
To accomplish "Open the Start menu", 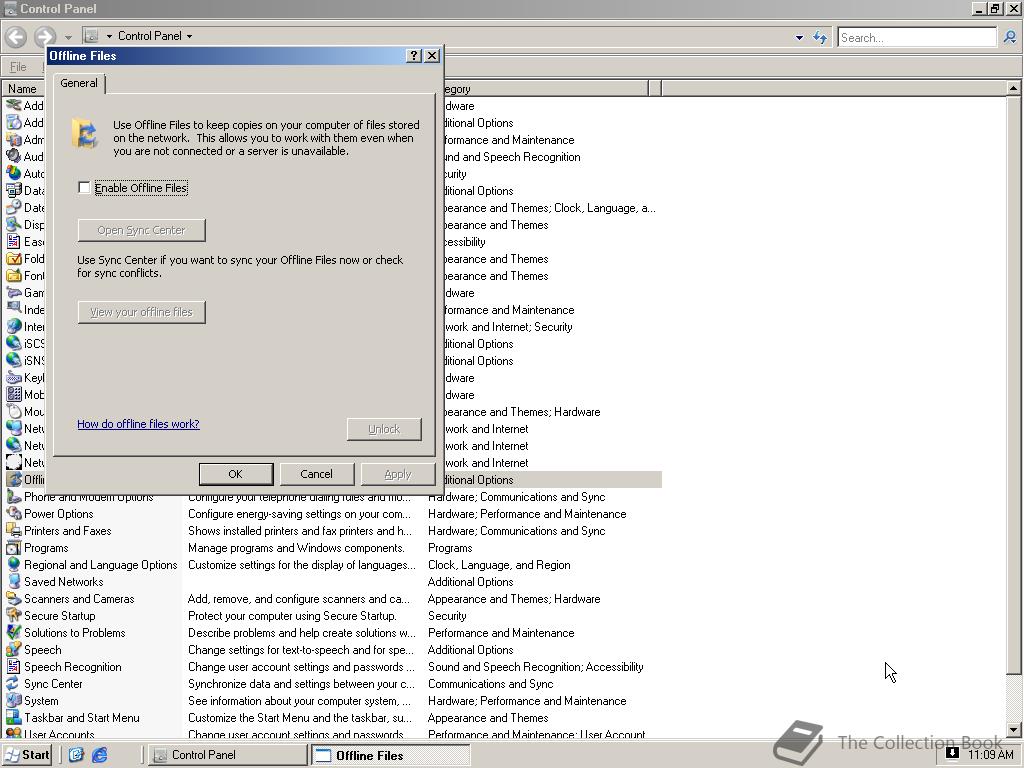I will click(x=27, y=755).
